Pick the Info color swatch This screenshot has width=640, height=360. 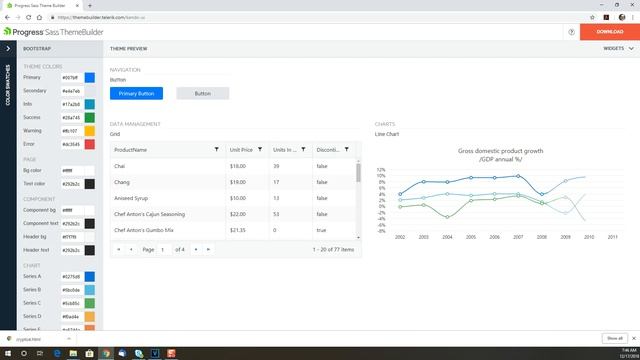[90, 104]
